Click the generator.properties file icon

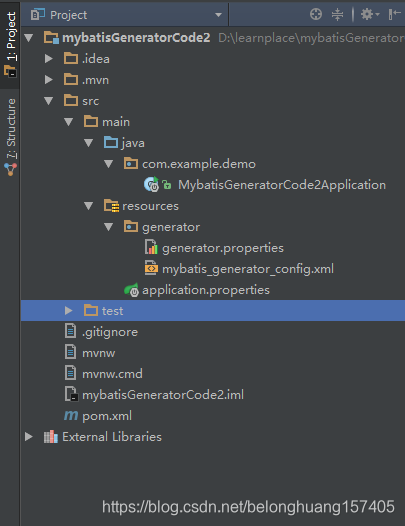pos(151,247)
